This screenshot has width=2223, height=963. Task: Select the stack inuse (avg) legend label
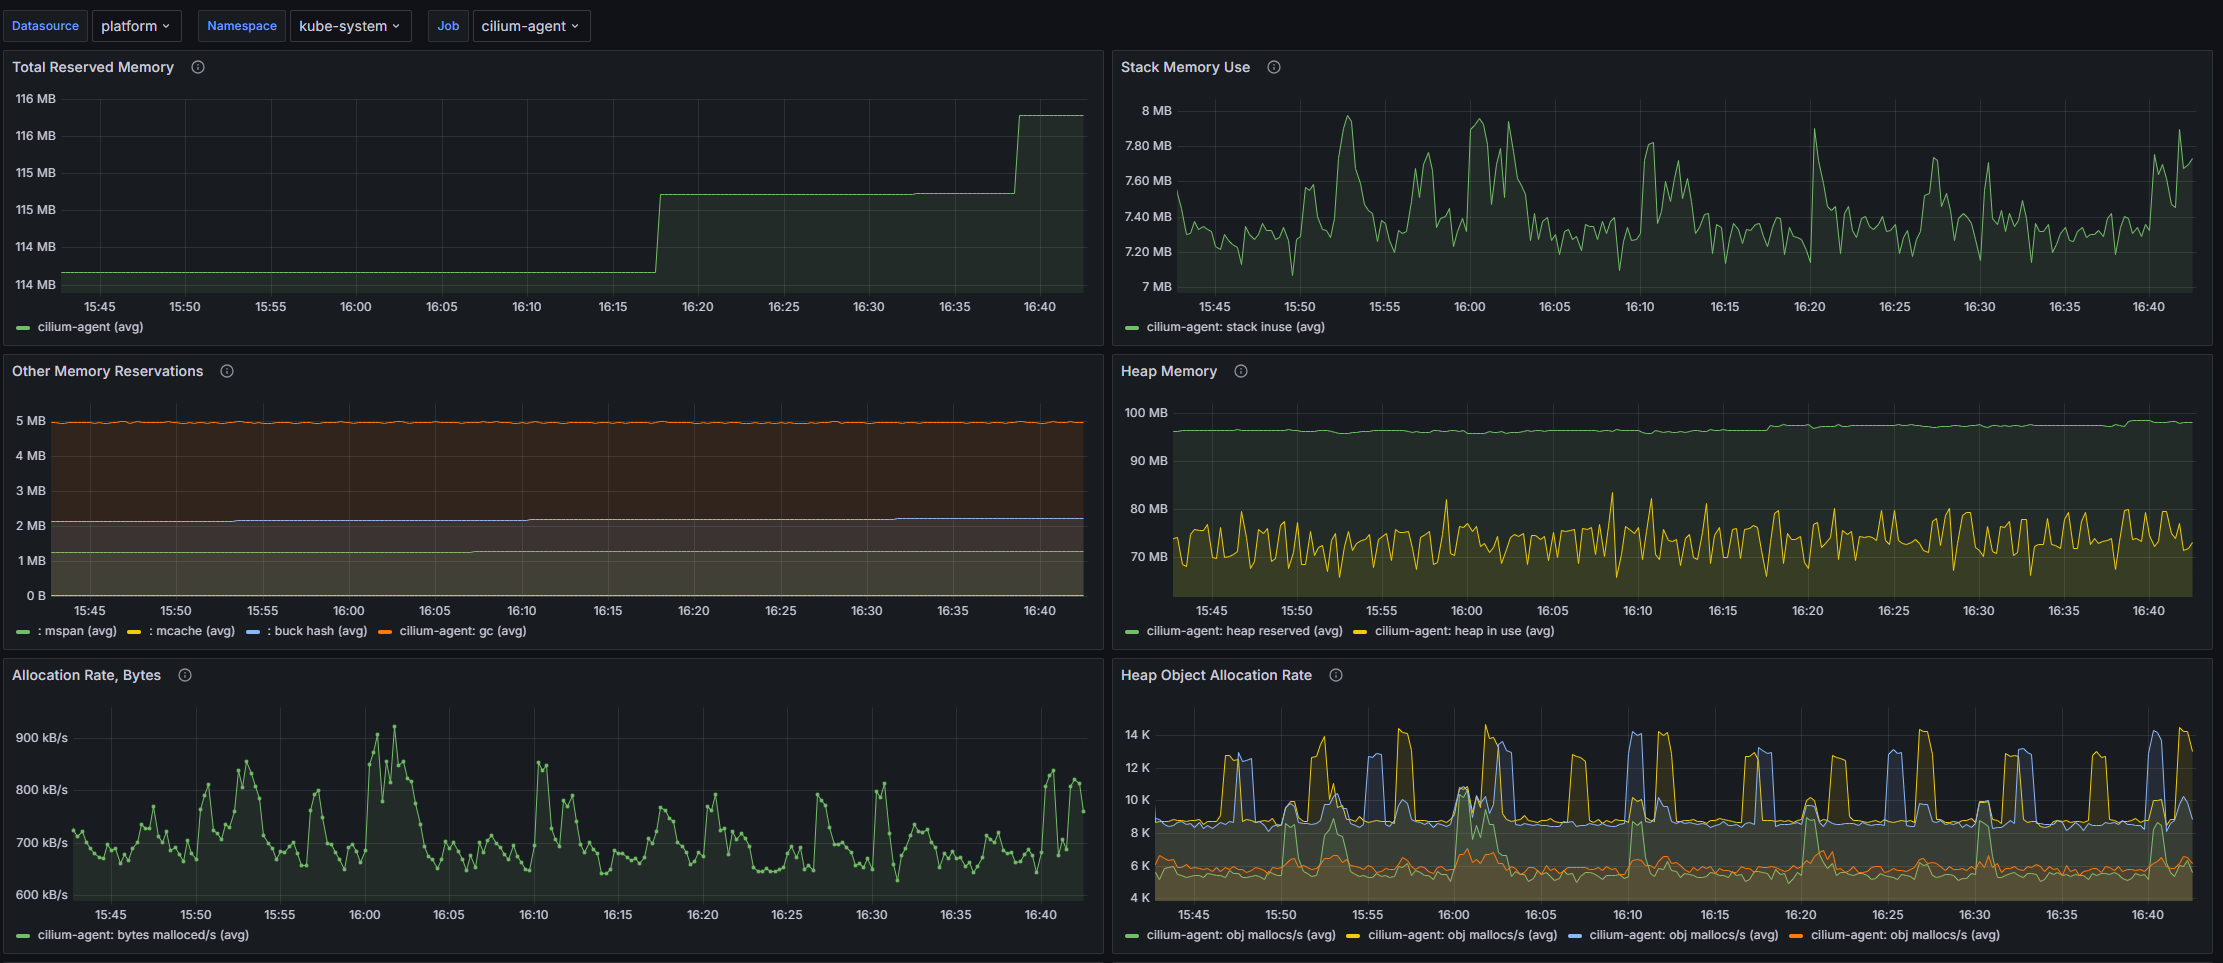pyautogui.click(x=1235, y=327)
